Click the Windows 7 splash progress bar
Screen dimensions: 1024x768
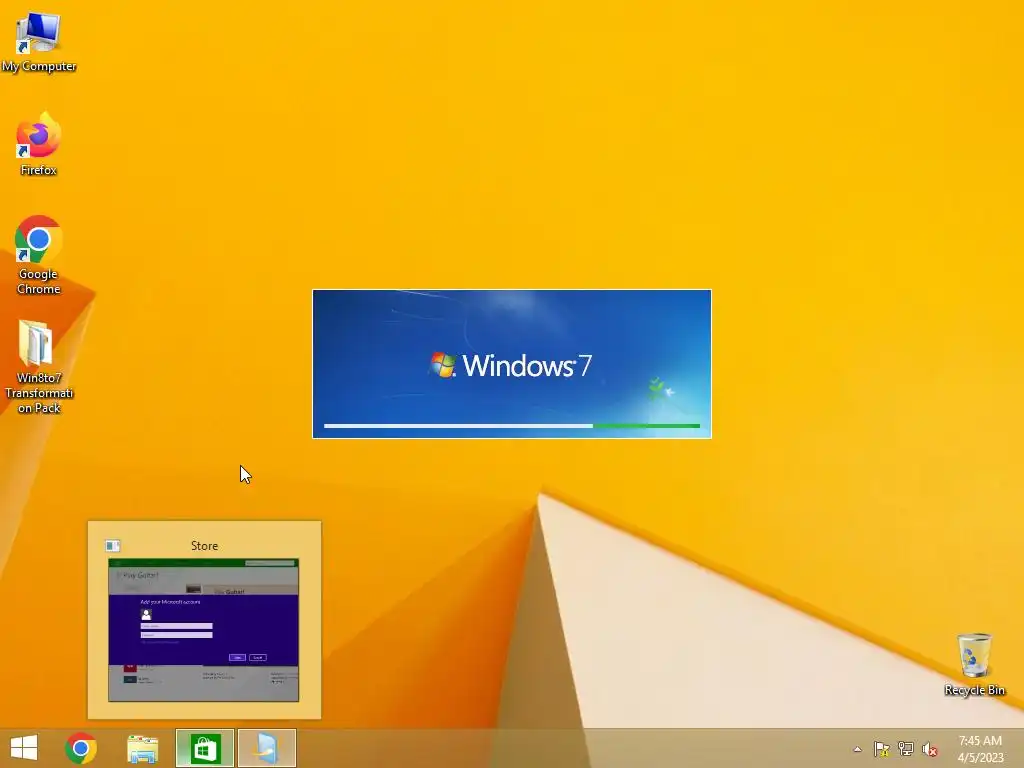[512, 426]
